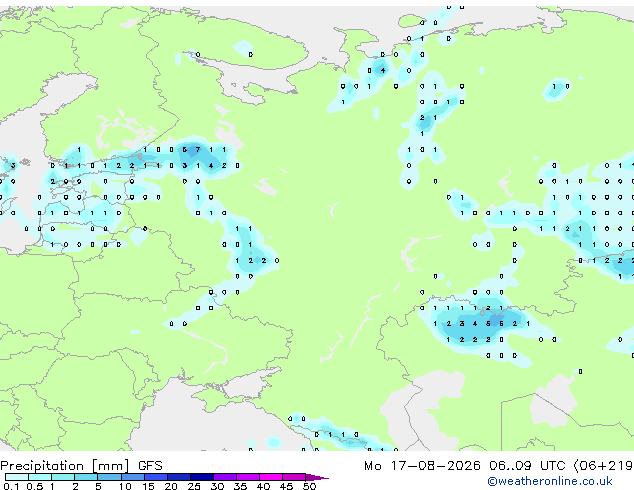
Task: Click the '50' legend label
Action: coord(309,486)
